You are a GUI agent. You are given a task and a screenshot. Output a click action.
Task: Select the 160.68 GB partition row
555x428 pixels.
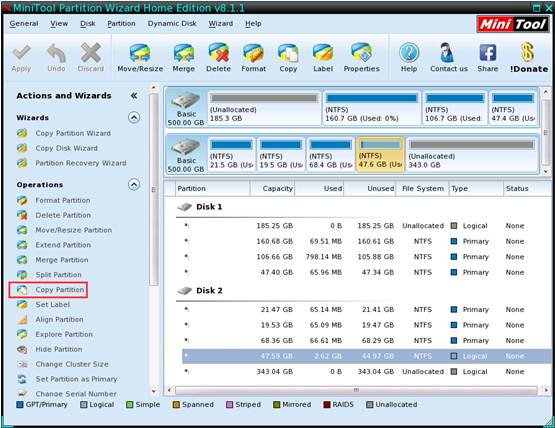tap(357, 241)
